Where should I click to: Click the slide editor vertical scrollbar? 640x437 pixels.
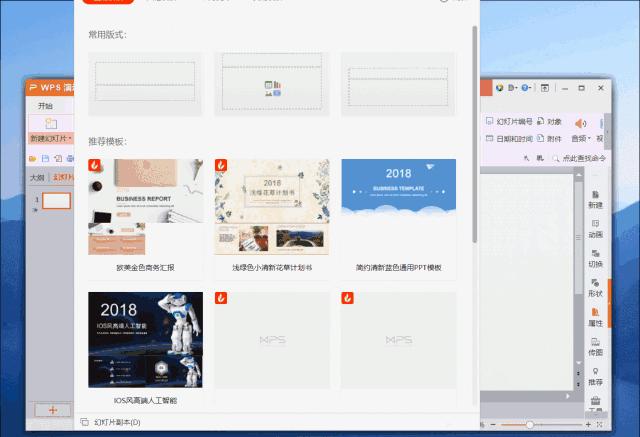[578, 237]
